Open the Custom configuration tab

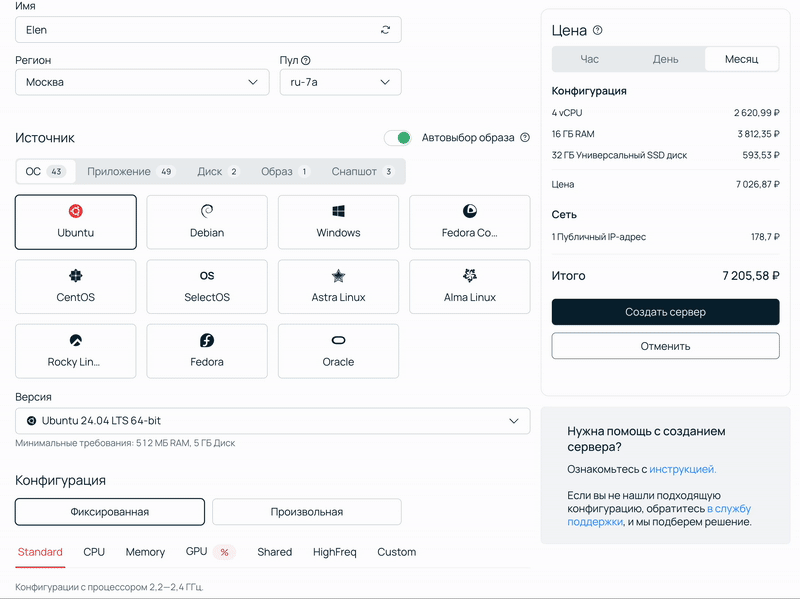396,552
